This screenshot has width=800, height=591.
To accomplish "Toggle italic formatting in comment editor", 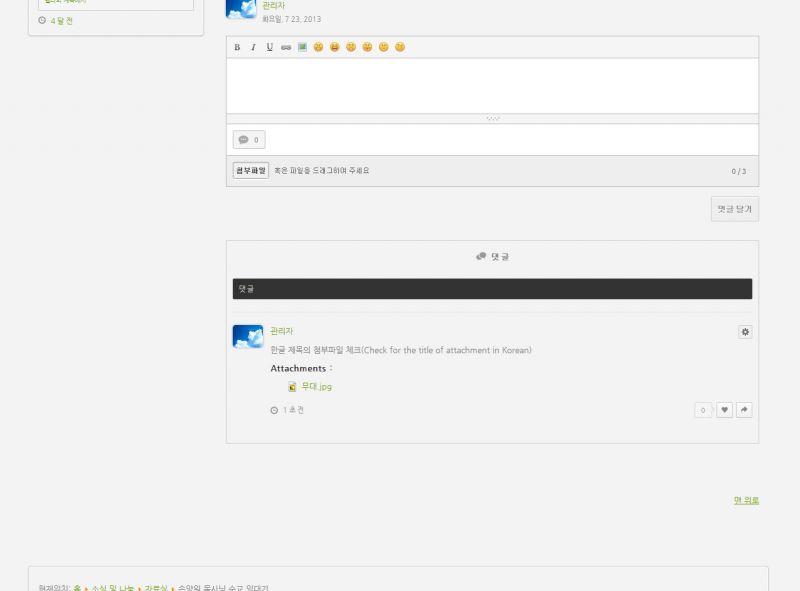I will [x=253, y=47].
